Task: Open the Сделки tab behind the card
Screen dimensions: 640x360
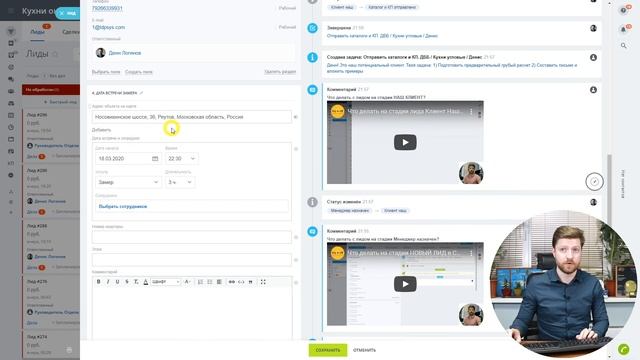Action: 71,32
